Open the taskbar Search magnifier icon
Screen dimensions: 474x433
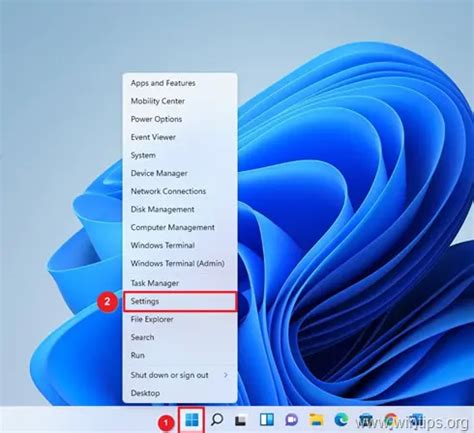coord(217,419)
